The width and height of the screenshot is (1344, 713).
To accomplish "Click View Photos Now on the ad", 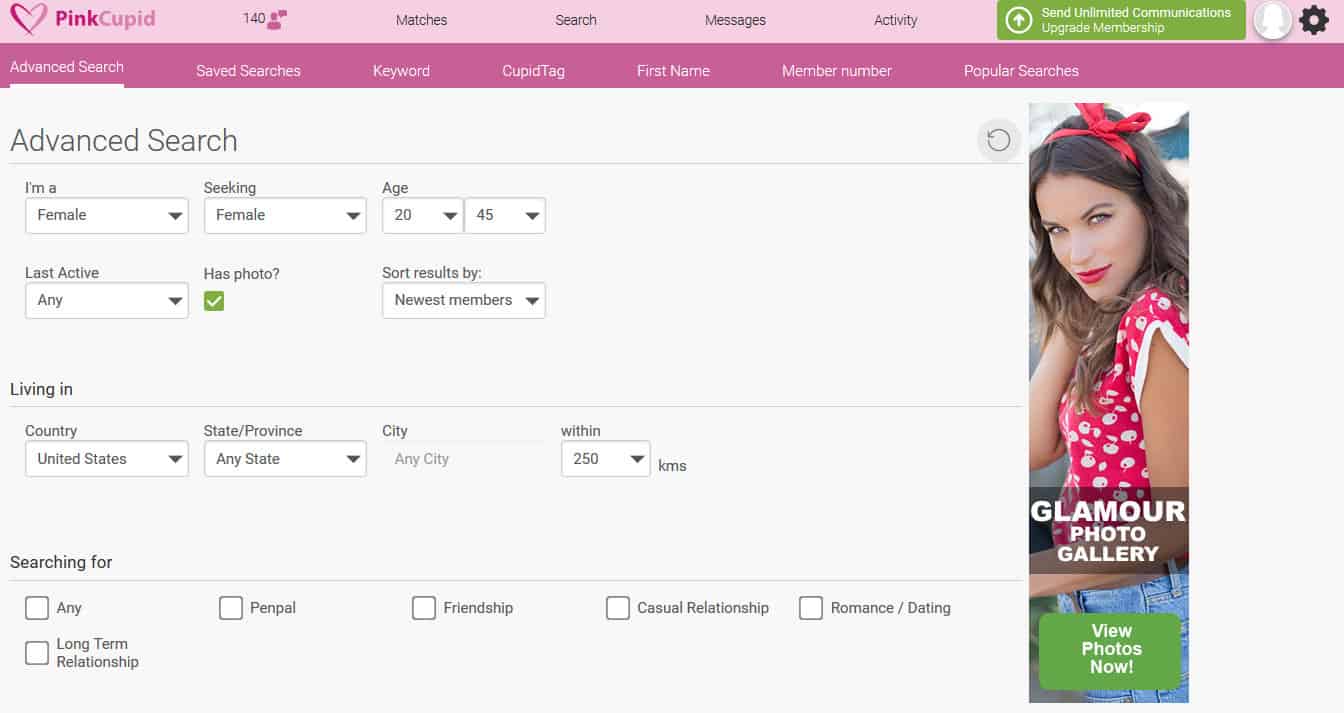I will [x=1111, y=650].
